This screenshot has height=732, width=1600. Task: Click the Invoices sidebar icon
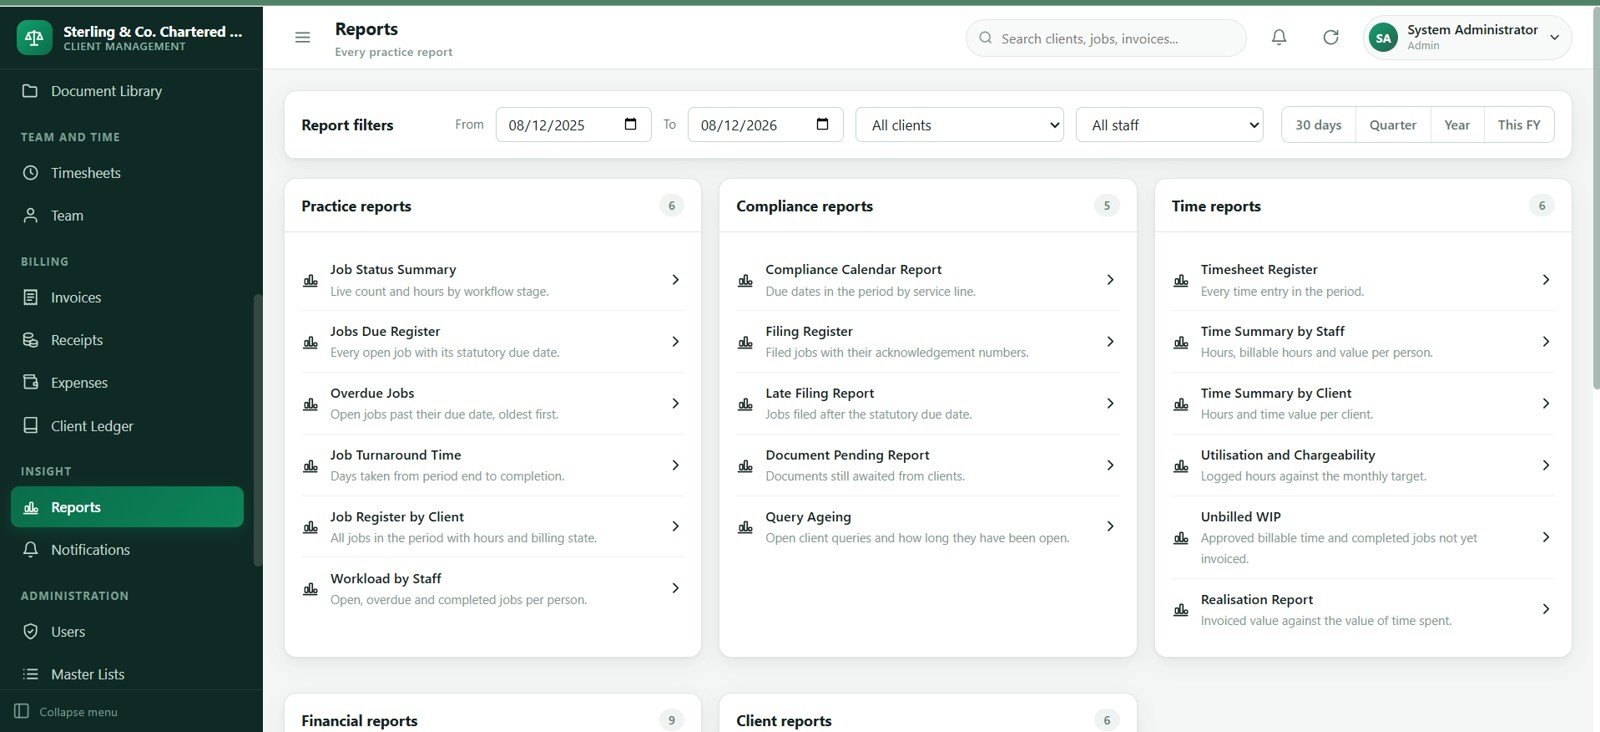[x=31, y=298]
